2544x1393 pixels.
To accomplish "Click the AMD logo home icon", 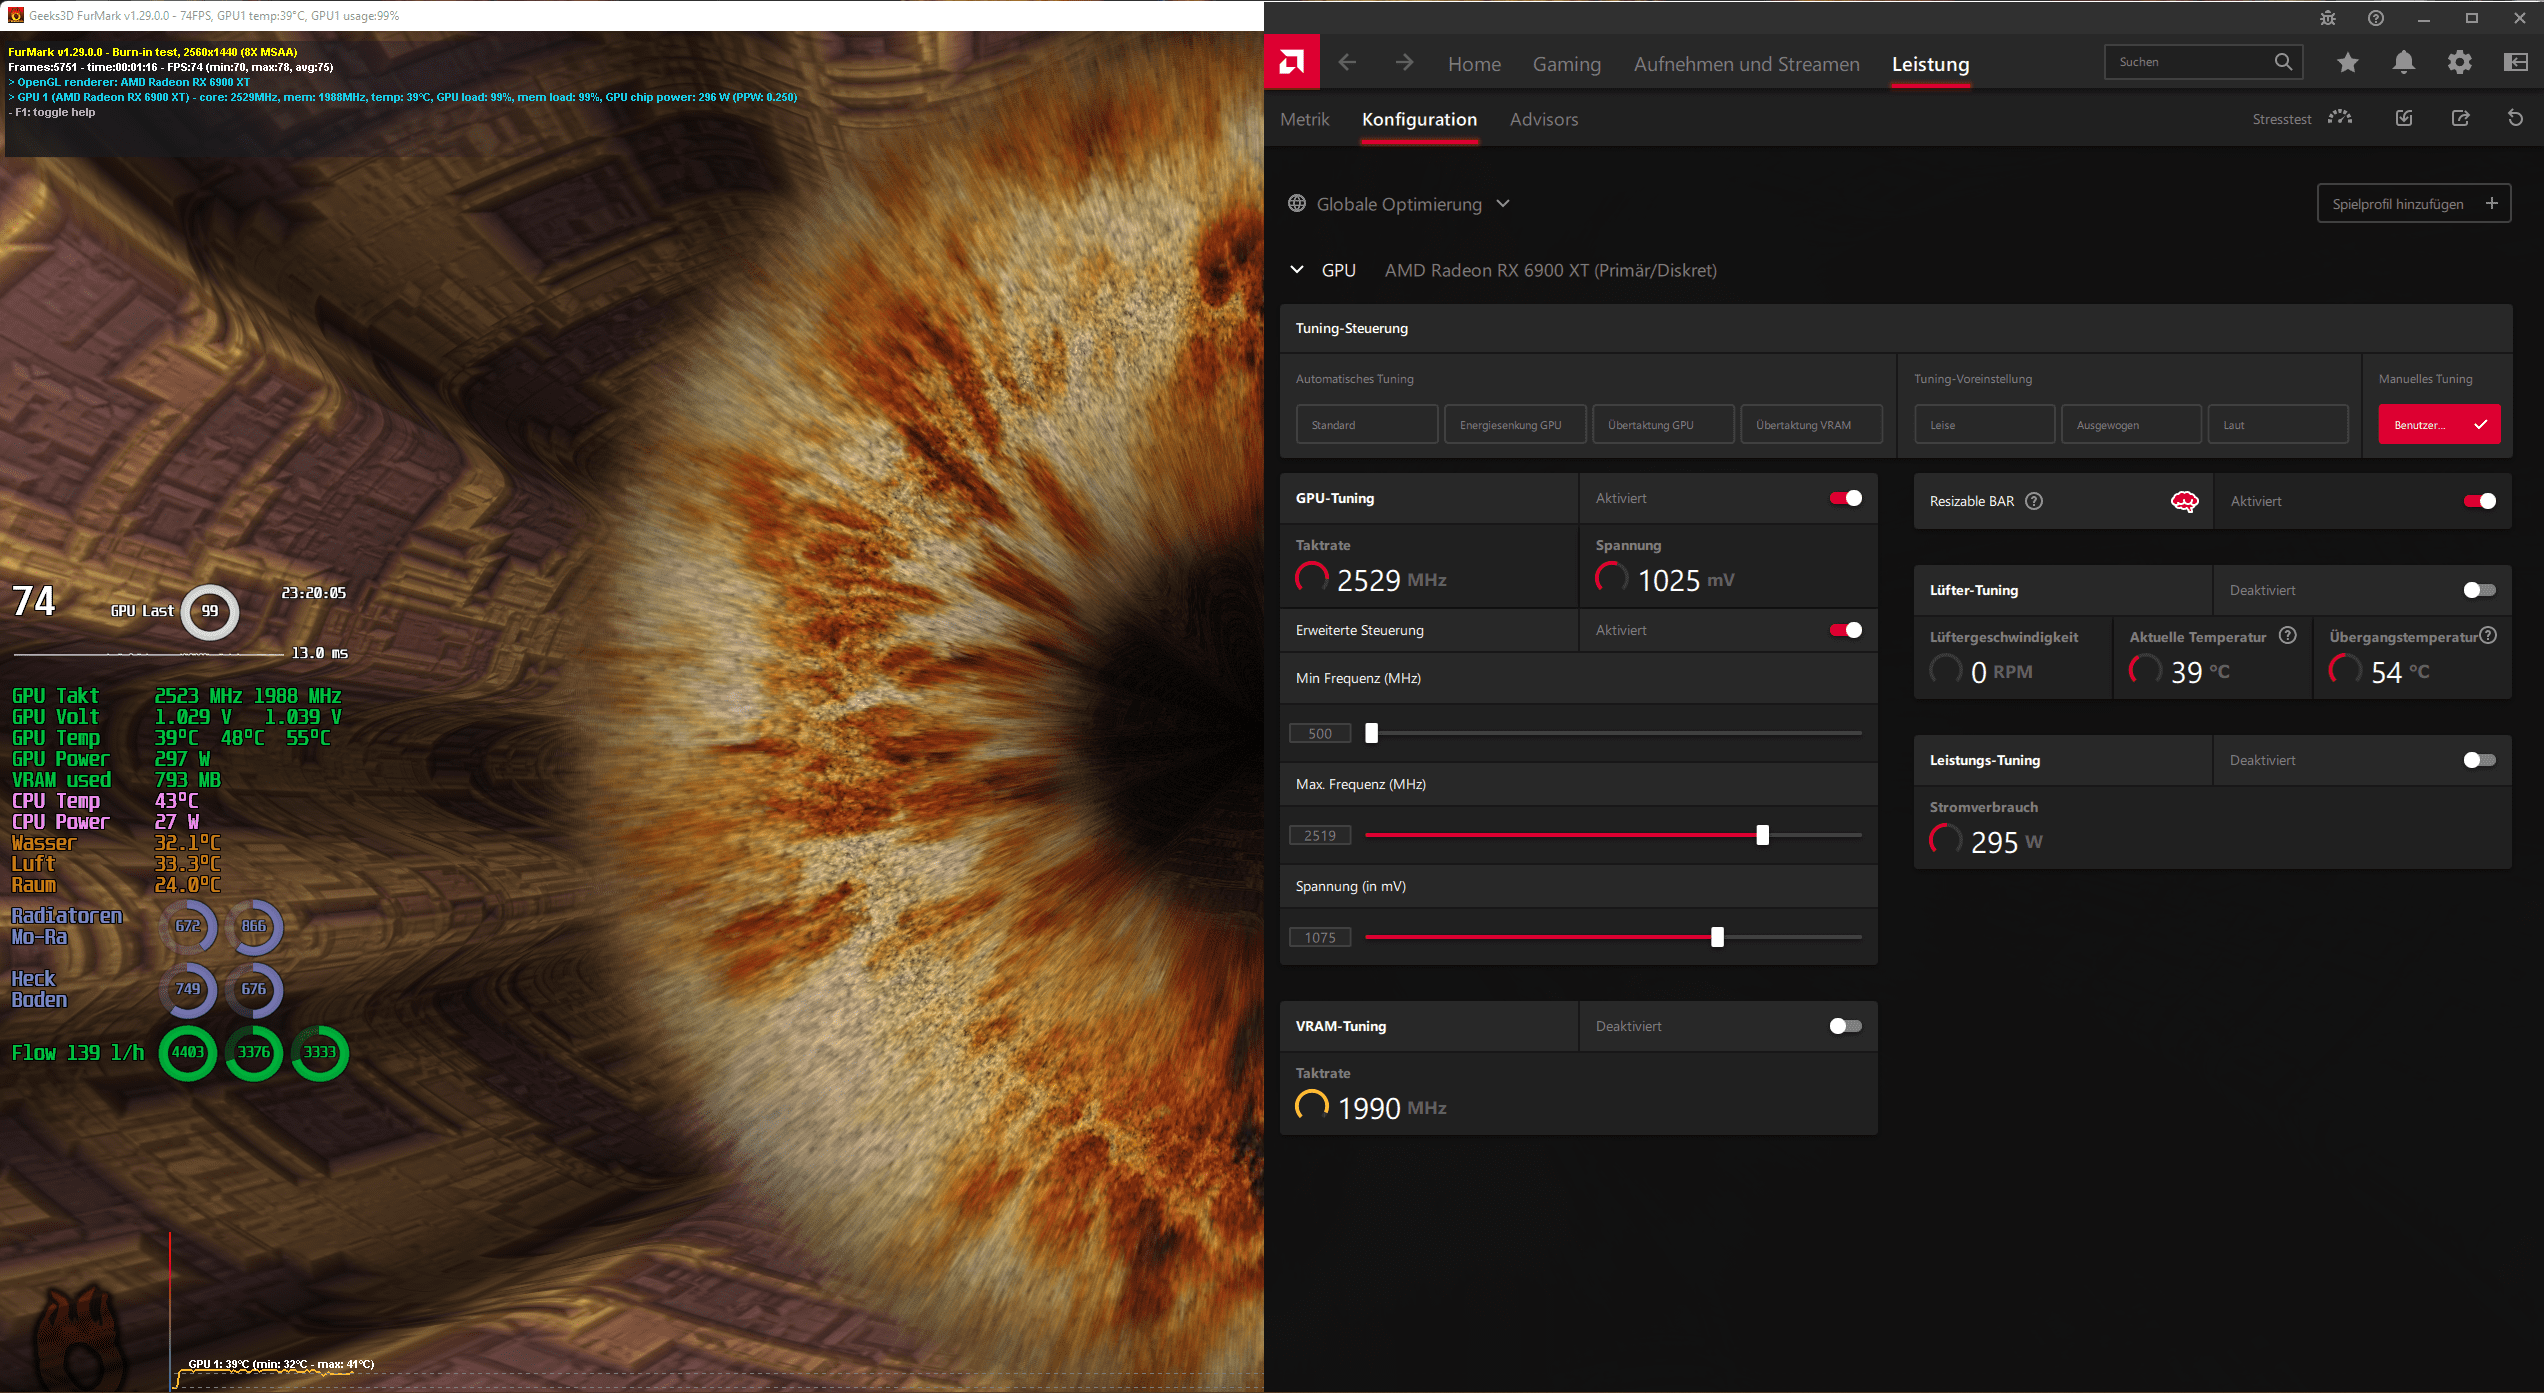I will (1291, 63).
